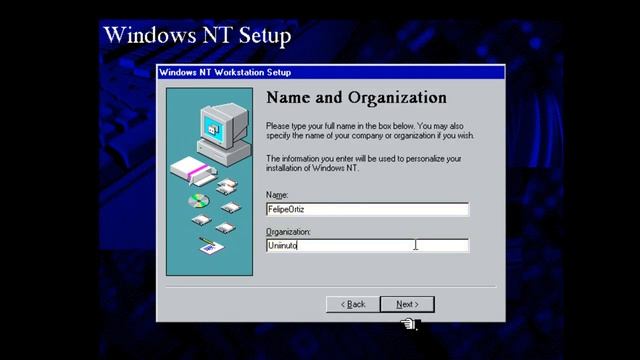
Task: Click the Name: field label
Action: (x=277, y=195)
